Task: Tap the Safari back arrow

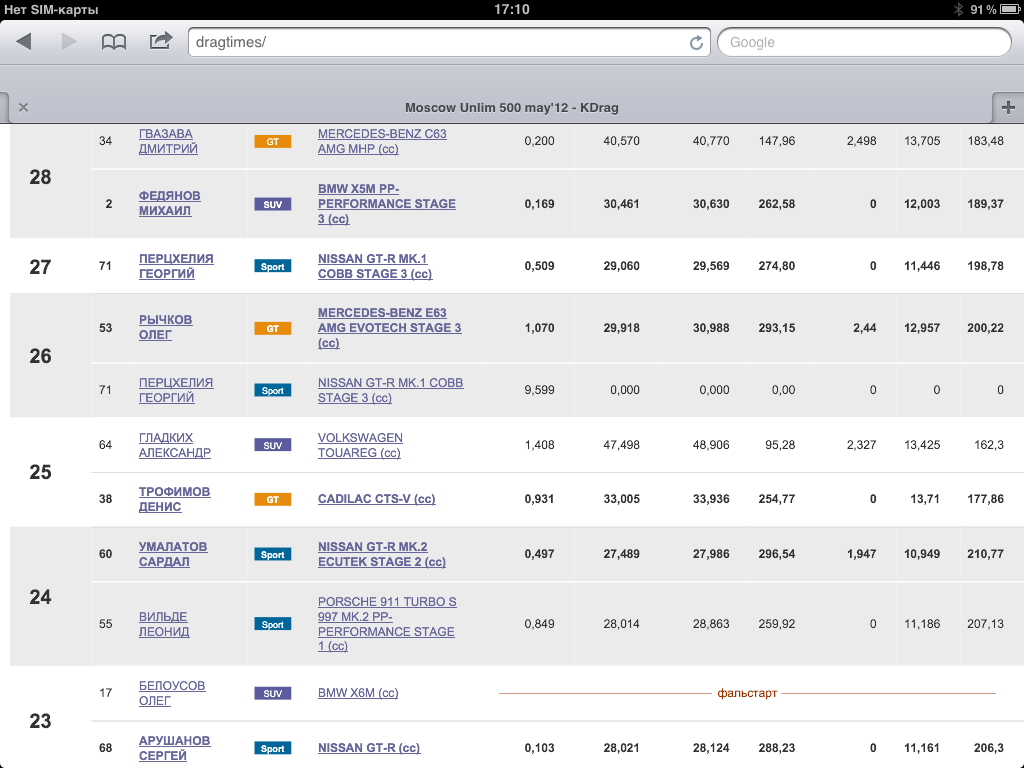Action: point(24,42)
